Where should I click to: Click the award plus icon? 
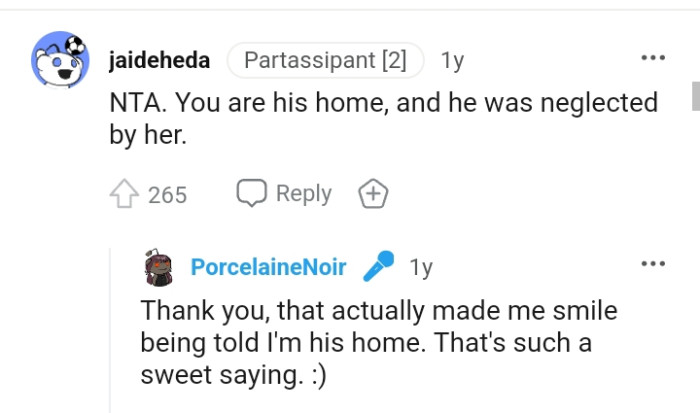(373, 194)
